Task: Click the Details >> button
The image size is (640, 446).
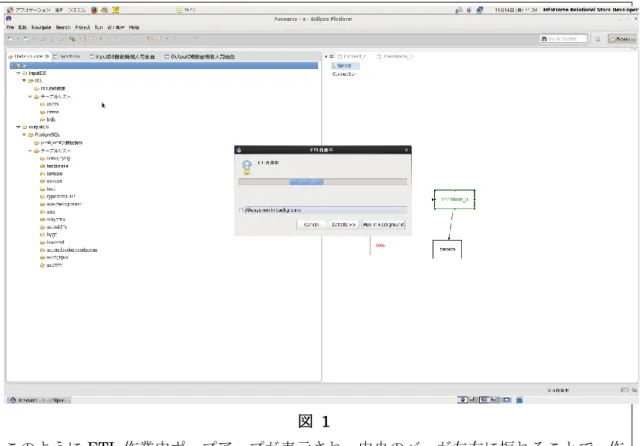Action: [343, 224]
